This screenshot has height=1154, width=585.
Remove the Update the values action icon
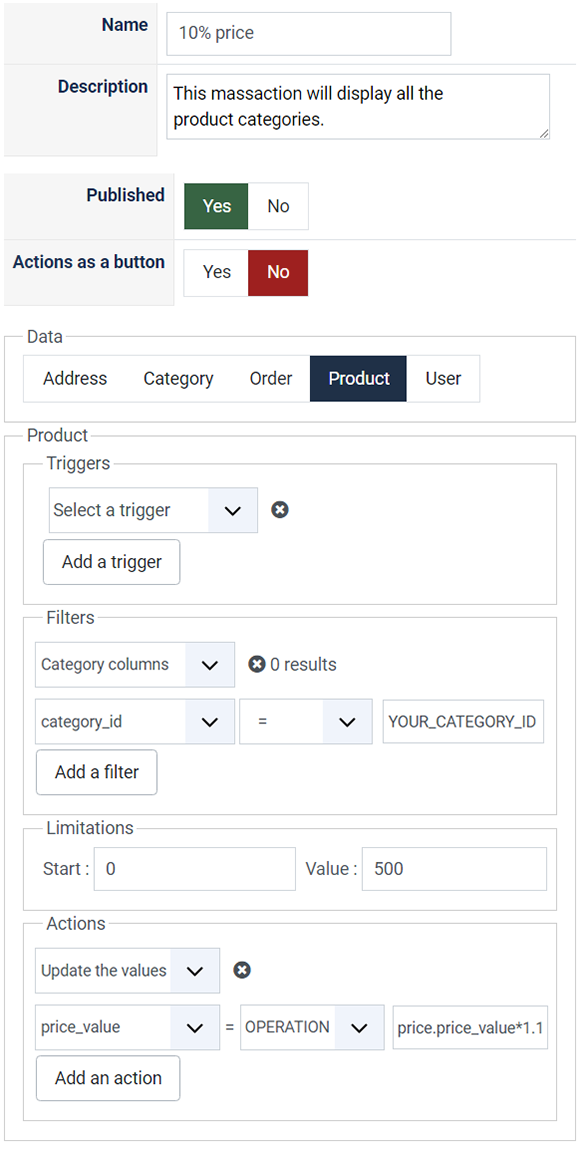pos(242,970)
